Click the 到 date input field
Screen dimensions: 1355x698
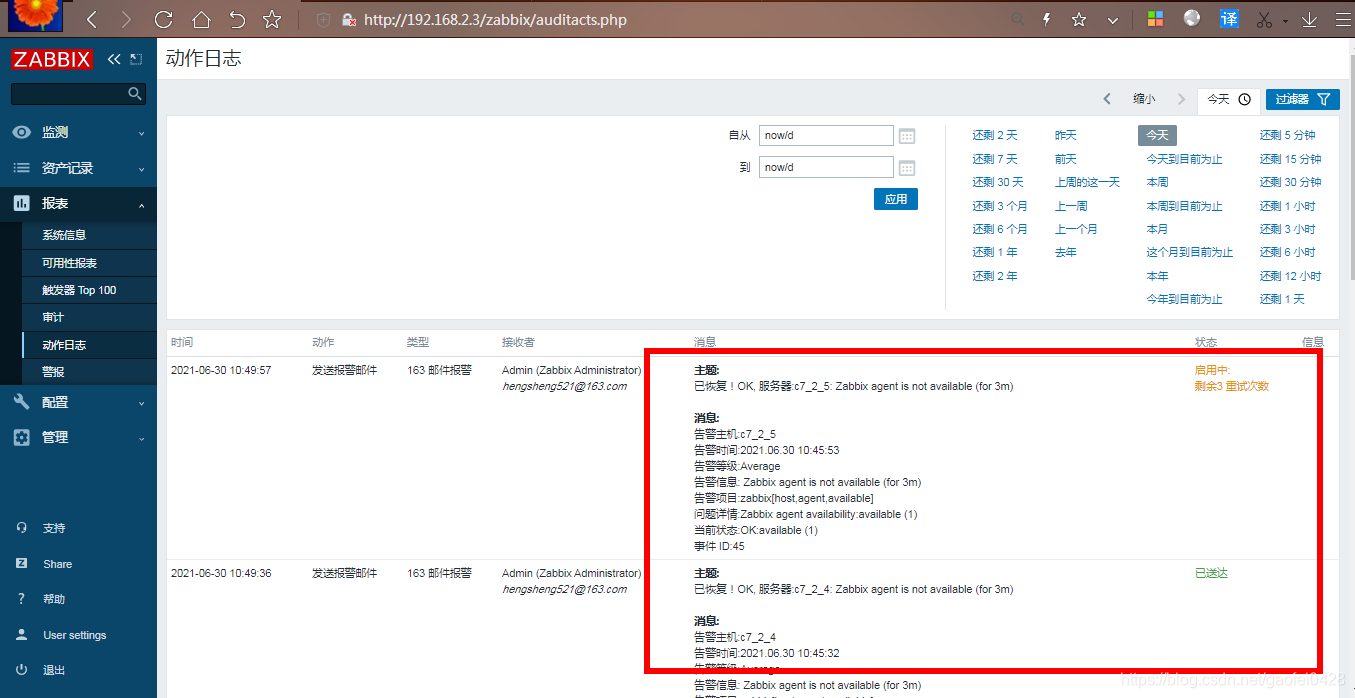826,167
